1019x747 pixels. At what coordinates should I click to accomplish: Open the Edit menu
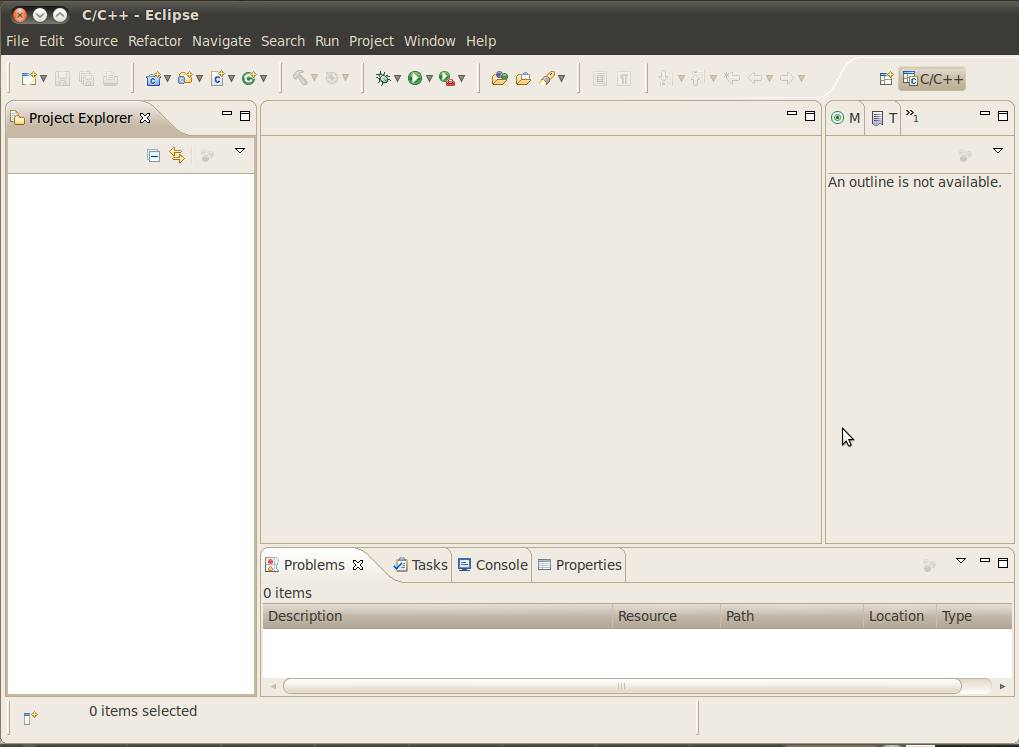tap(51, 41)
